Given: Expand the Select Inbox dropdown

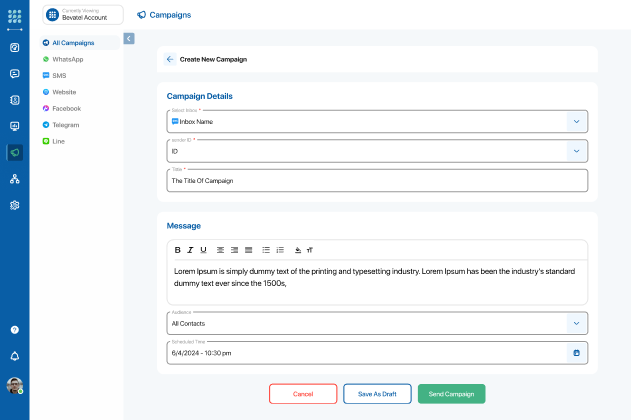Looking at the screenshot, I should click(576, 121).
